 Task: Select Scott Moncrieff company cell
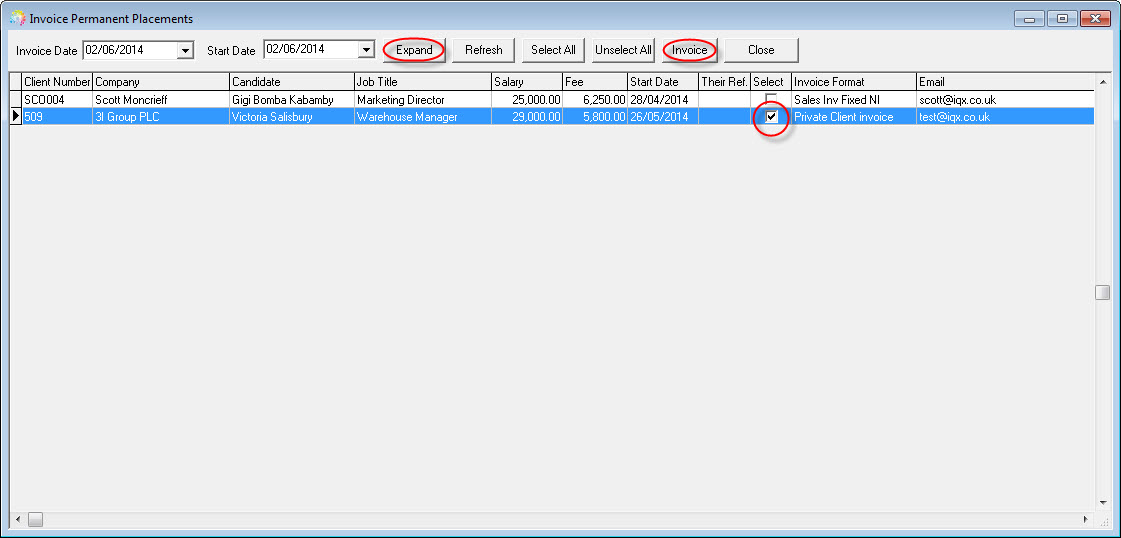click(161, 100)
